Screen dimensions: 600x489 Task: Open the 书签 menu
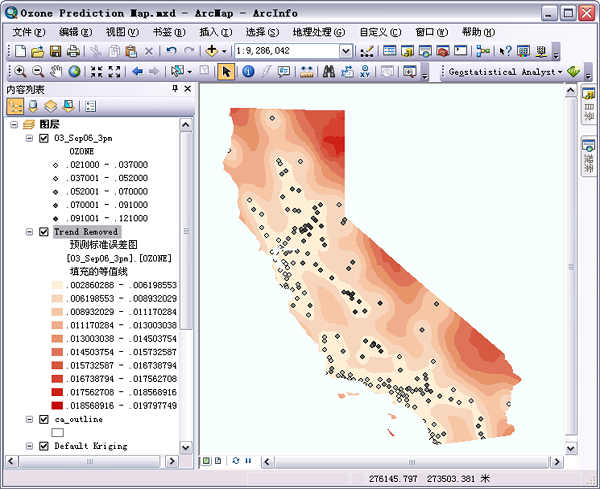point(166,32)
